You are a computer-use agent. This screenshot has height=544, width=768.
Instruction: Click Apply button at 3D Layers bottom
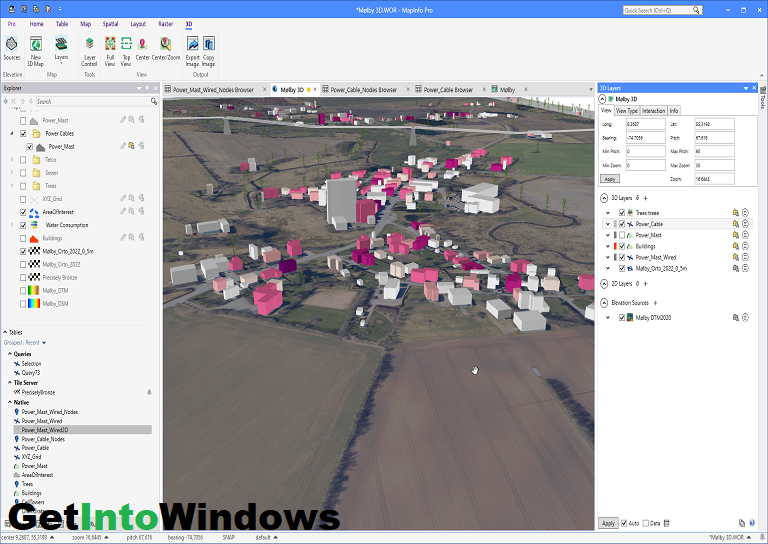point(608,523)
